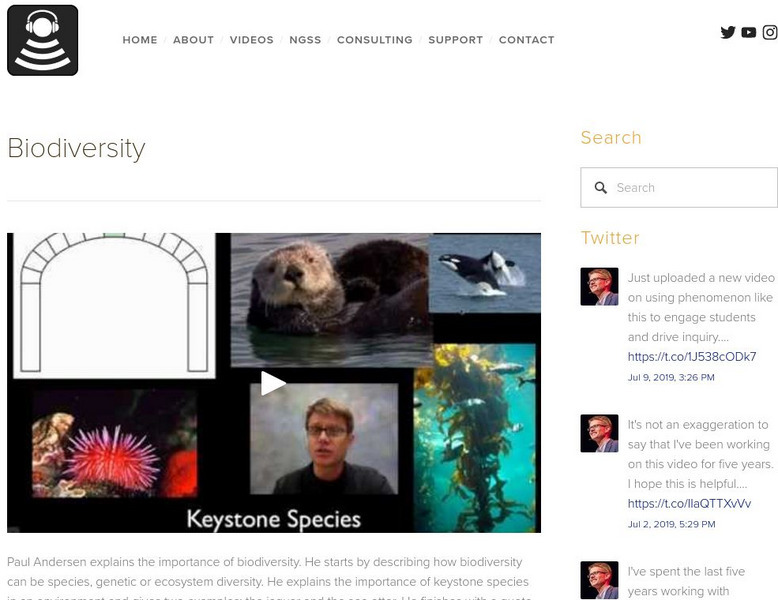Image resolution: width=778 pixels, height=600 pixels.
Task: Click avatar beside 'Just uploaded a new video' tweet
Action: pos(599,286)
